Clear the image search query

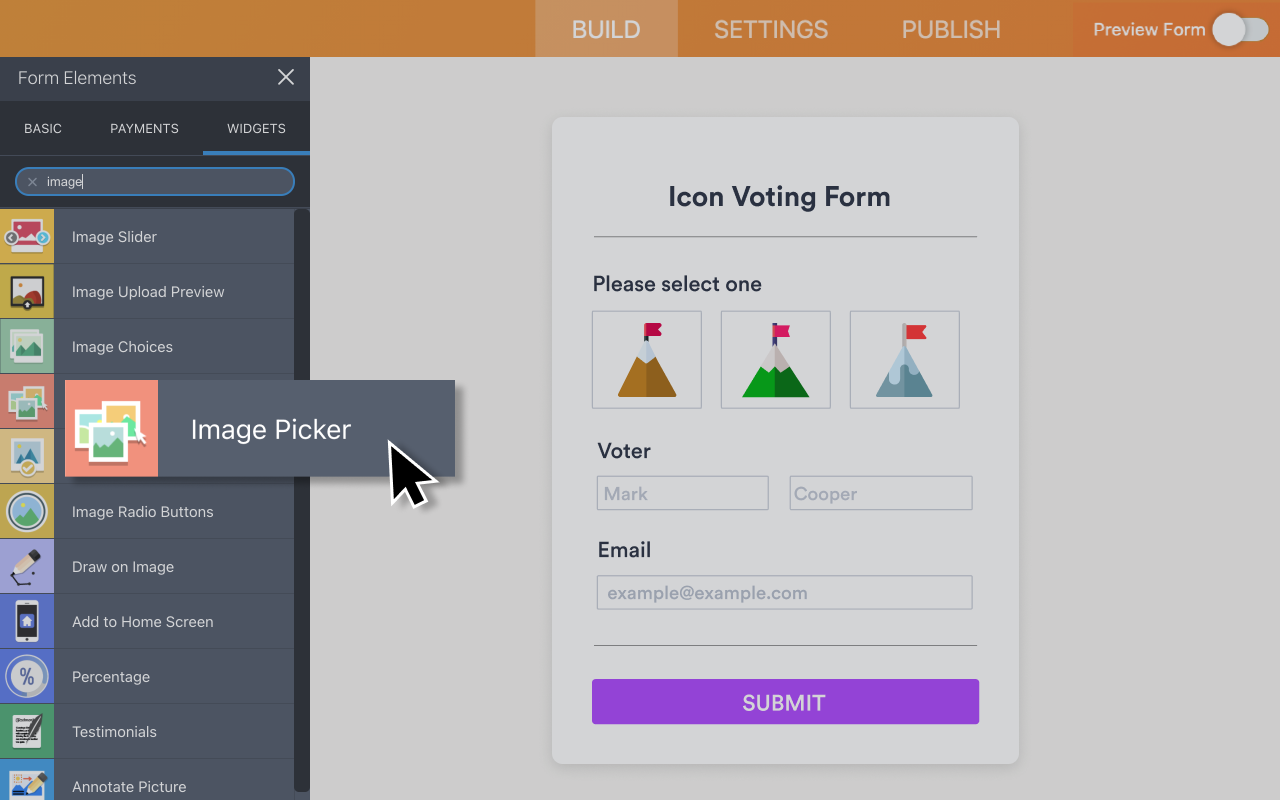[32, 181]
